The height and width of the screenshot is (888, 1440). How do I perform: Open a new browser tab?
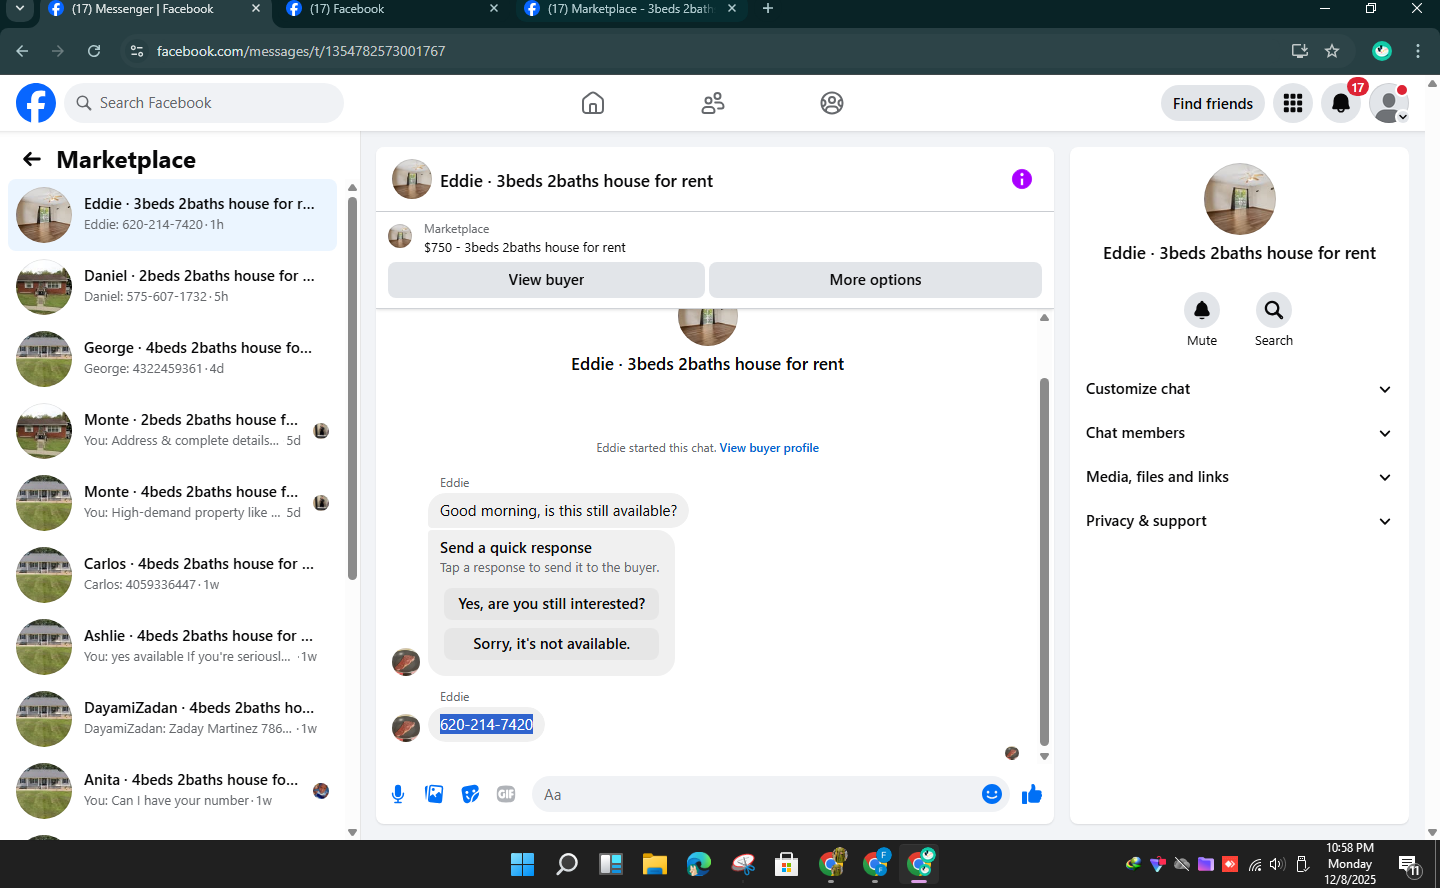(x=768, y=9)
